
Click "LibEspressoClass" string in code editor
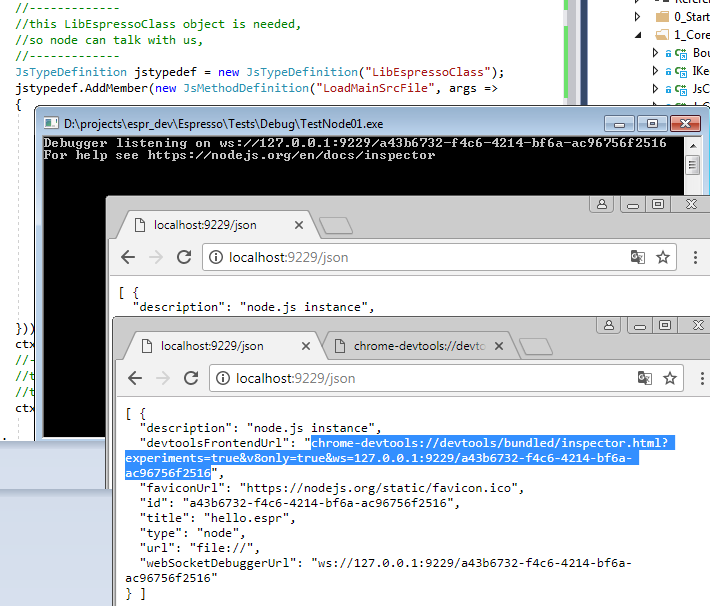coord(428,72)
